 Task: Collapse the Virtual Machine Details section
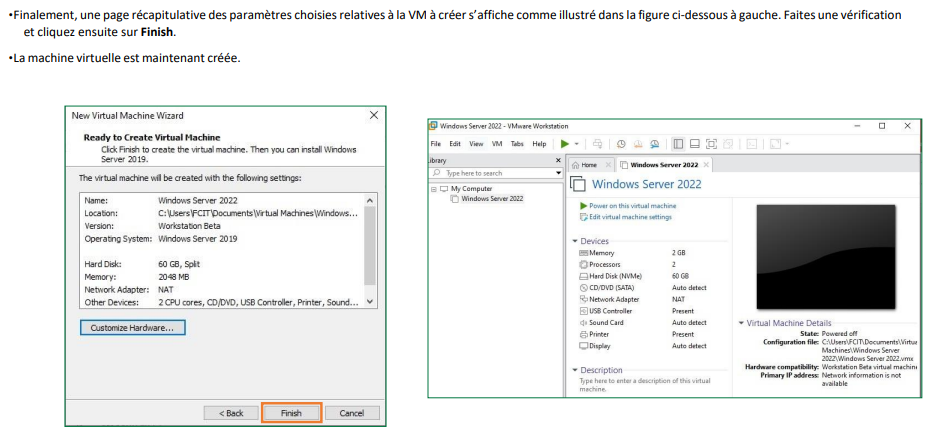click(741, 323)
